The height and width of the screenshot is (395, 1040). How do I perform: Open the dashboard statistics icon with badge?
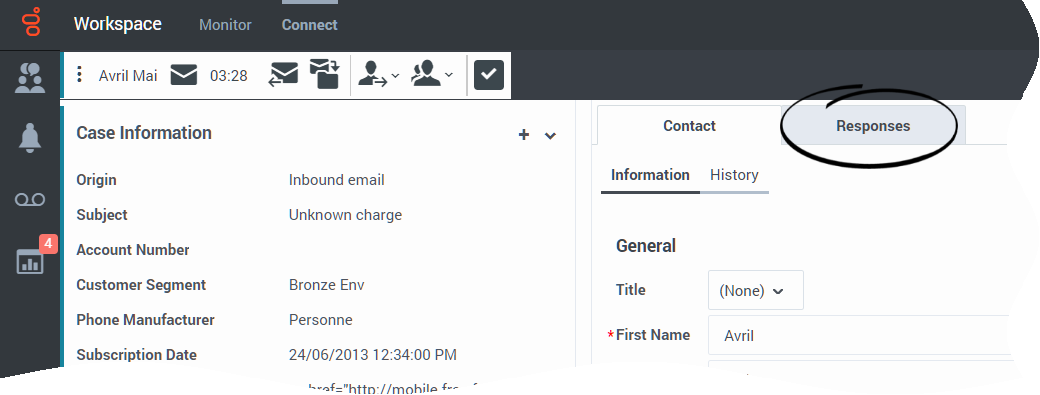pos(31,260)
